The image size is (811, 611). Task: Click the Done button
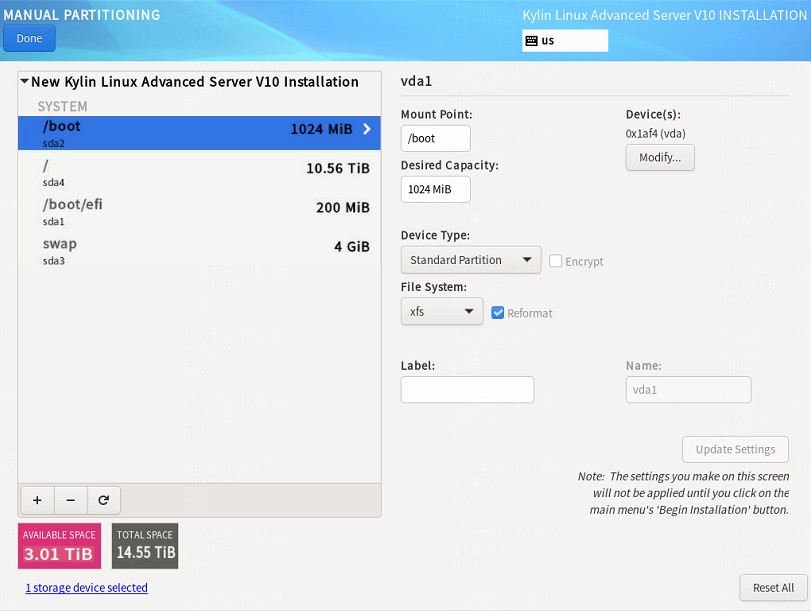pyautogui.click(x=29, y=38)
